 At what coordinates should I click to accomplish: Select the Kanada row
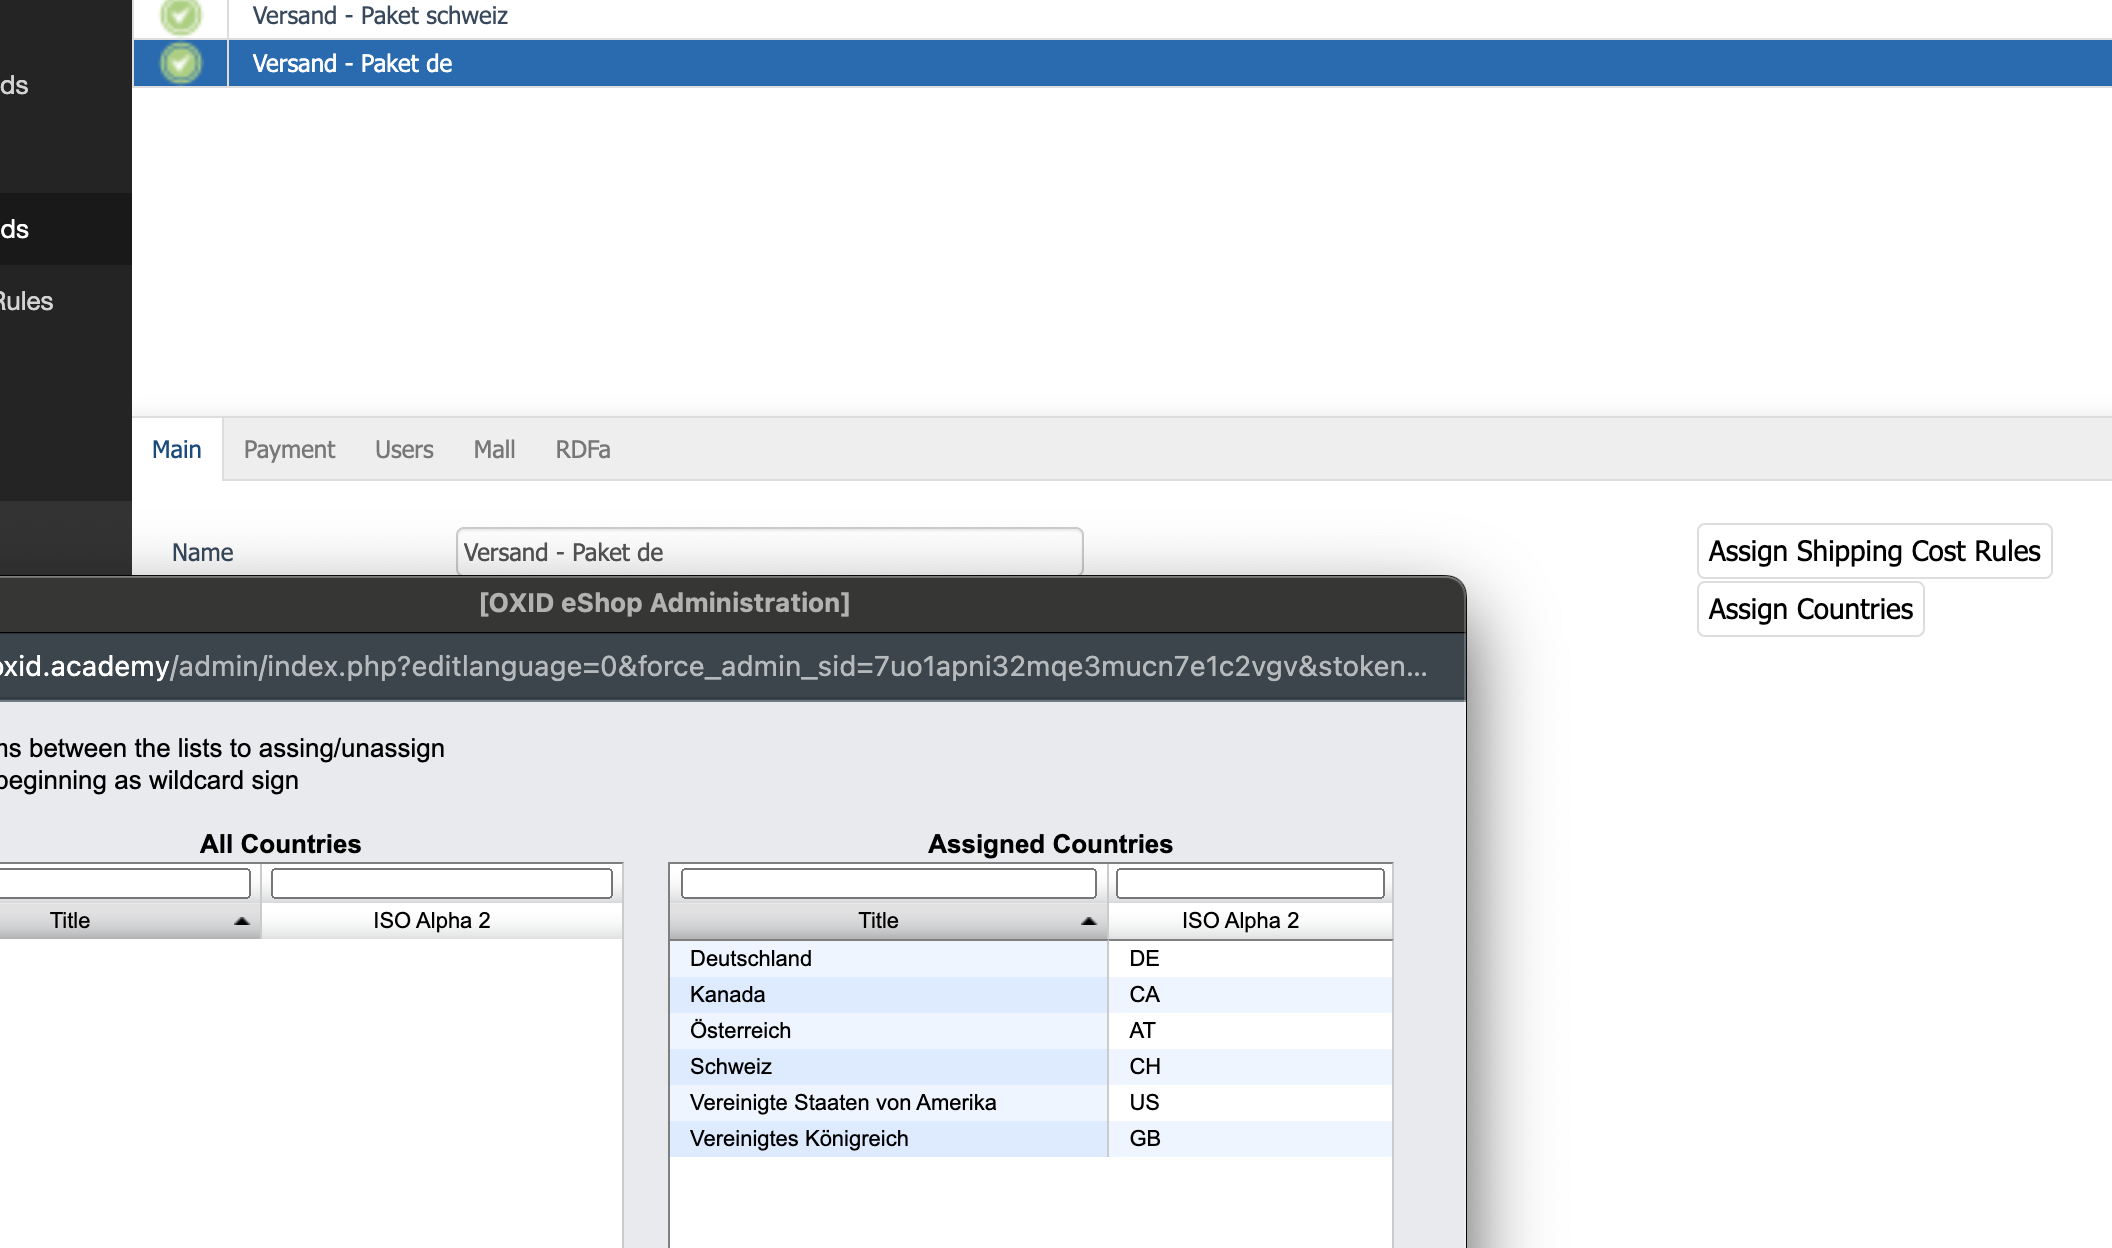click(x=728, y=994)
